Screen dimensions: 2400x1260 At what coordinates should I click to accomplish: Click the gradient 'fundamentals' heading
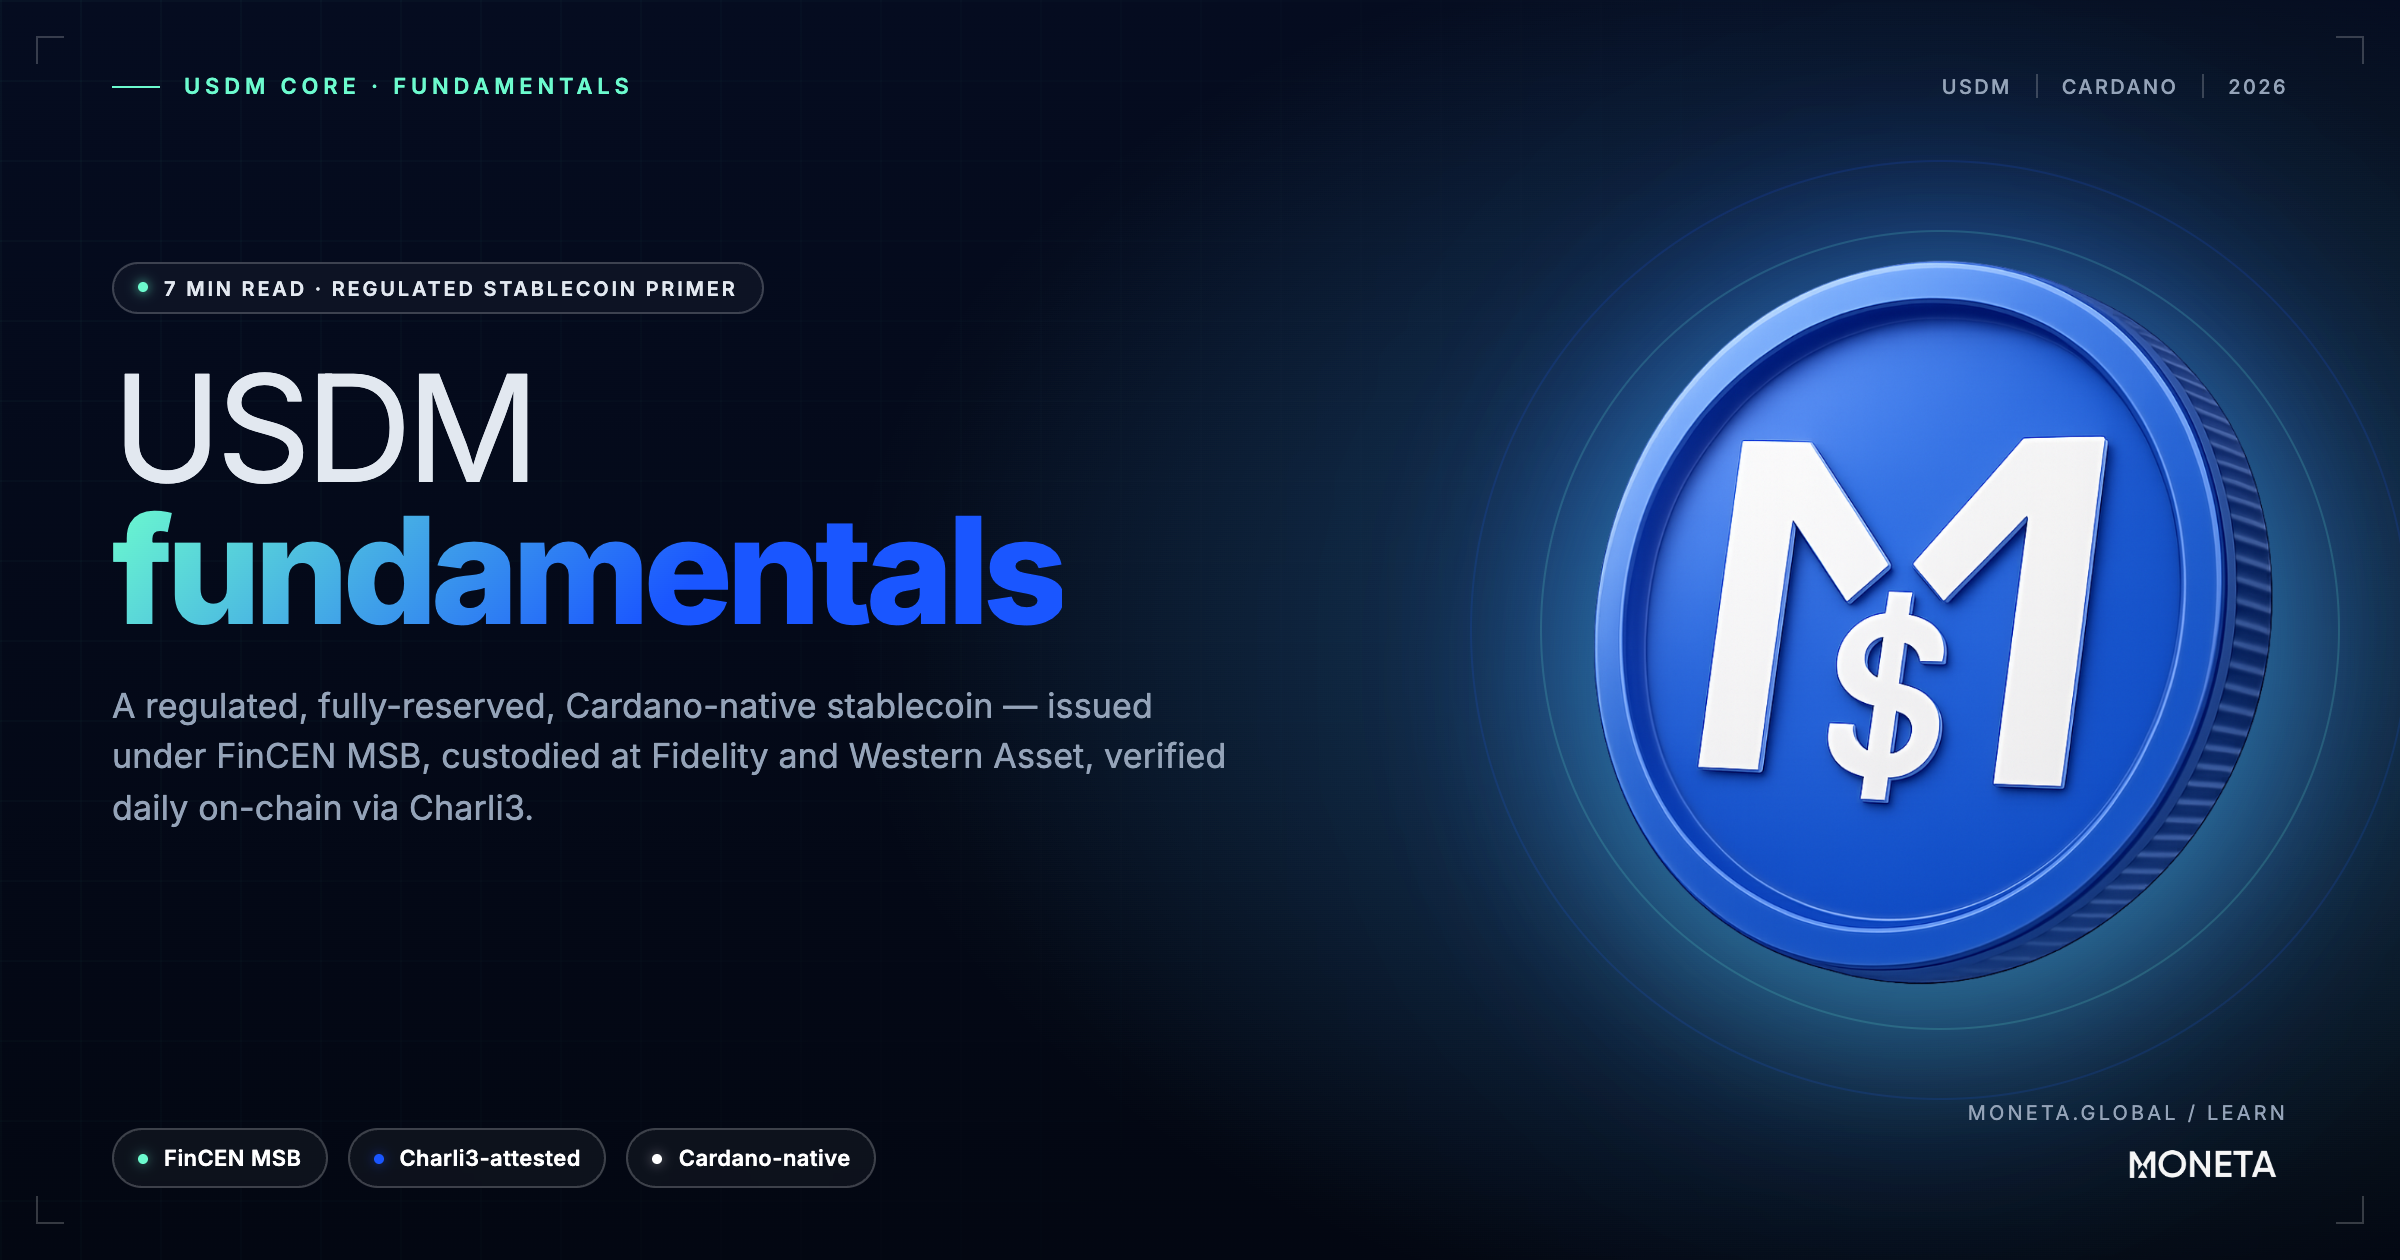pyautogui.click(x=588, y=570)
